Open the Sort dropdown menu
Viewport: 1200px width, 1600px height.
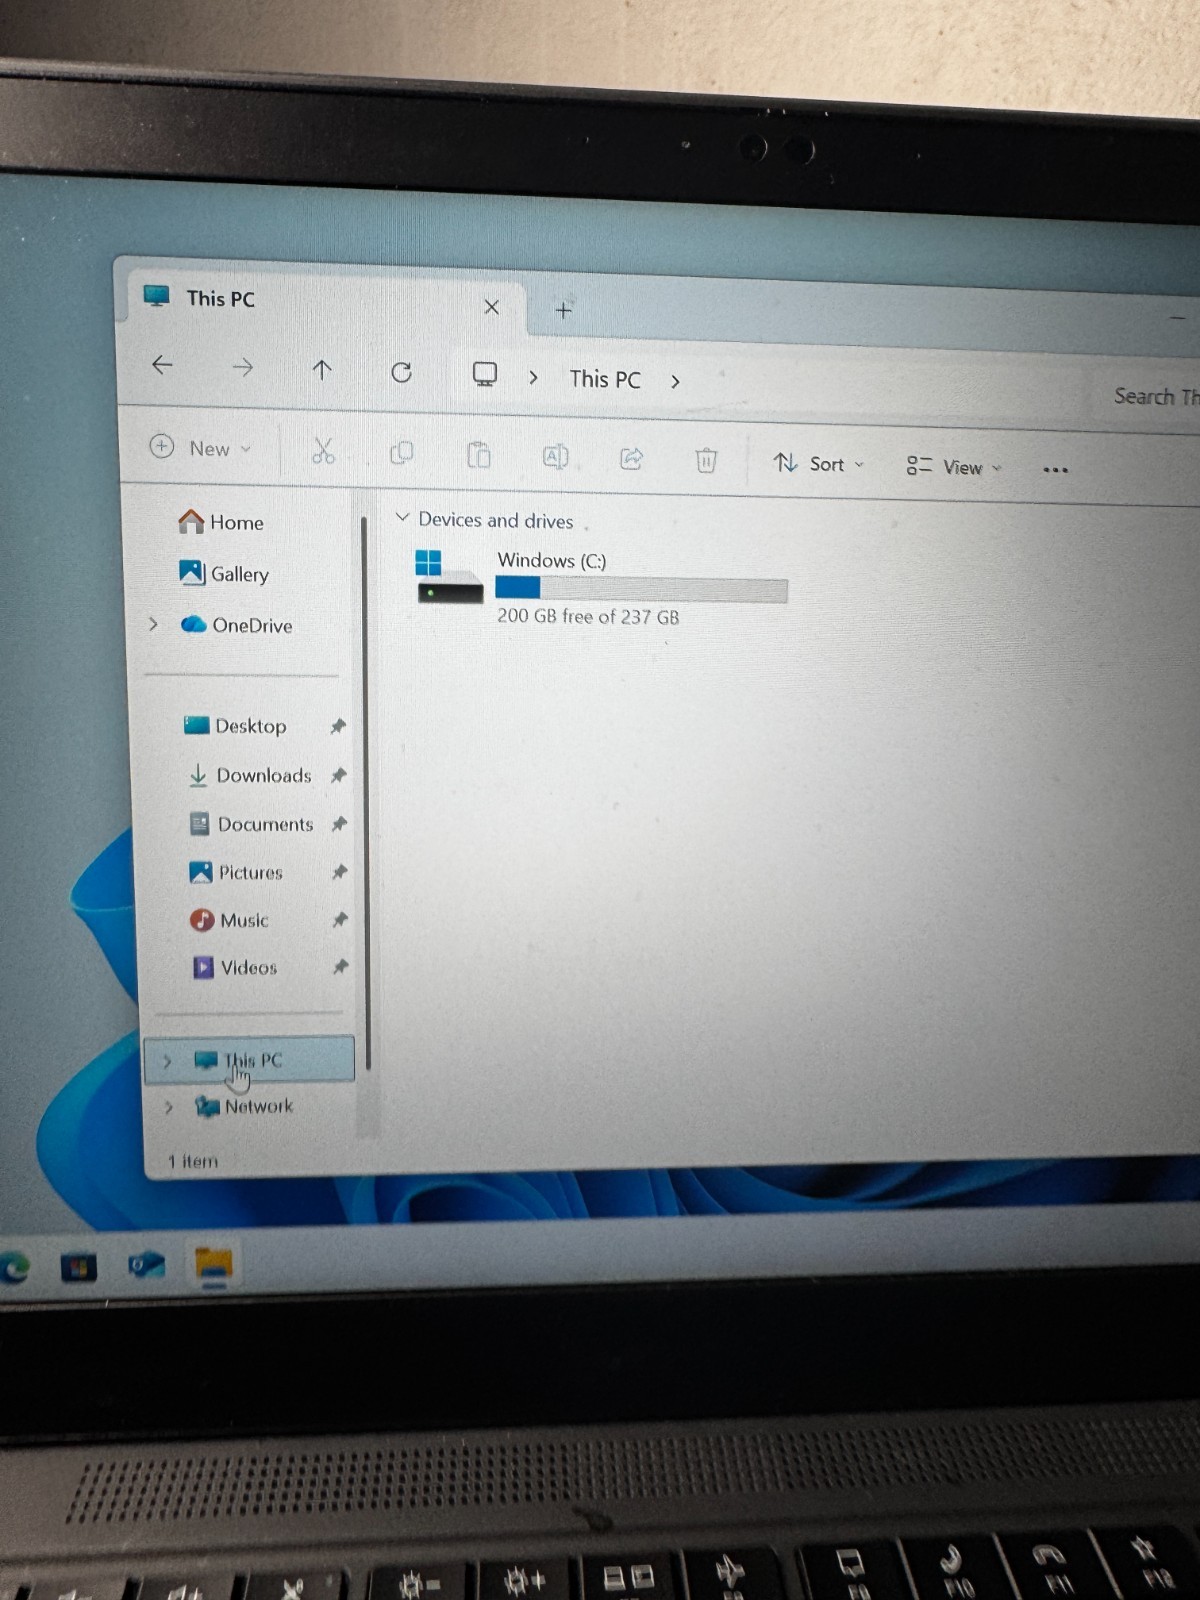click(818, 463)
